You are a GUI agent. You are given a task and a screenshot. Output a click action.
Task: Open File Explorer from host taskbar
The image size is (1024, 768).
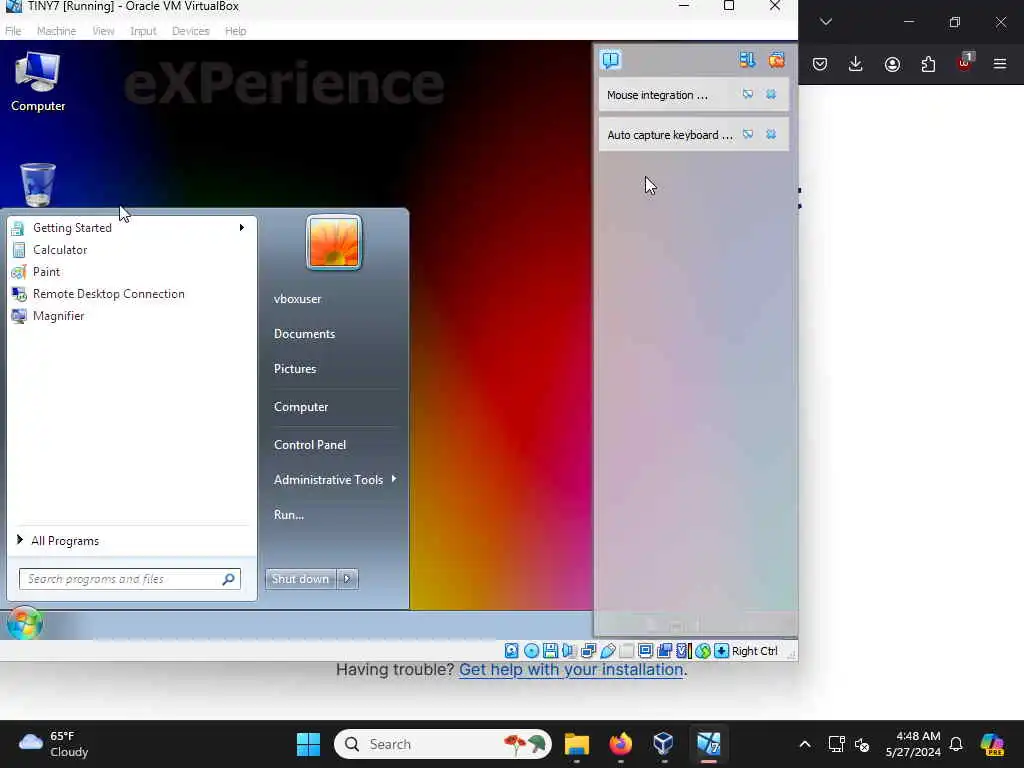[577, 744]
